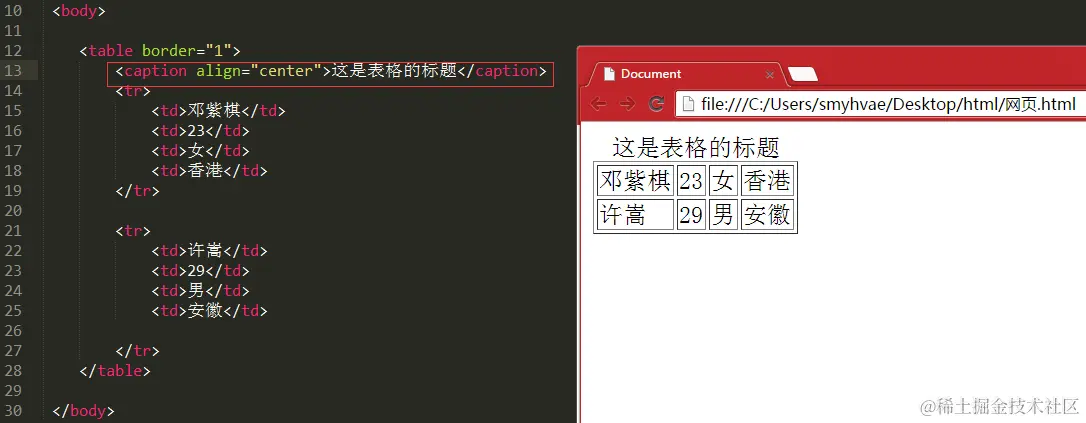Open a new browser tab
The height and width of the screenshot is (423, 1086).
pos(803,75)
